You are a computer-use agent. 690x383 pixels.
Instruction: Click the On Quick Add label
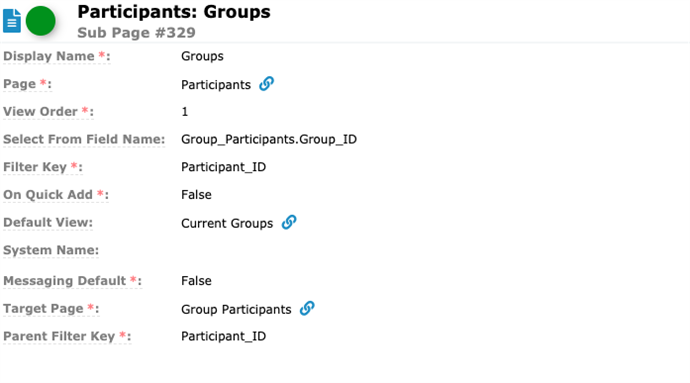(56, 195)
